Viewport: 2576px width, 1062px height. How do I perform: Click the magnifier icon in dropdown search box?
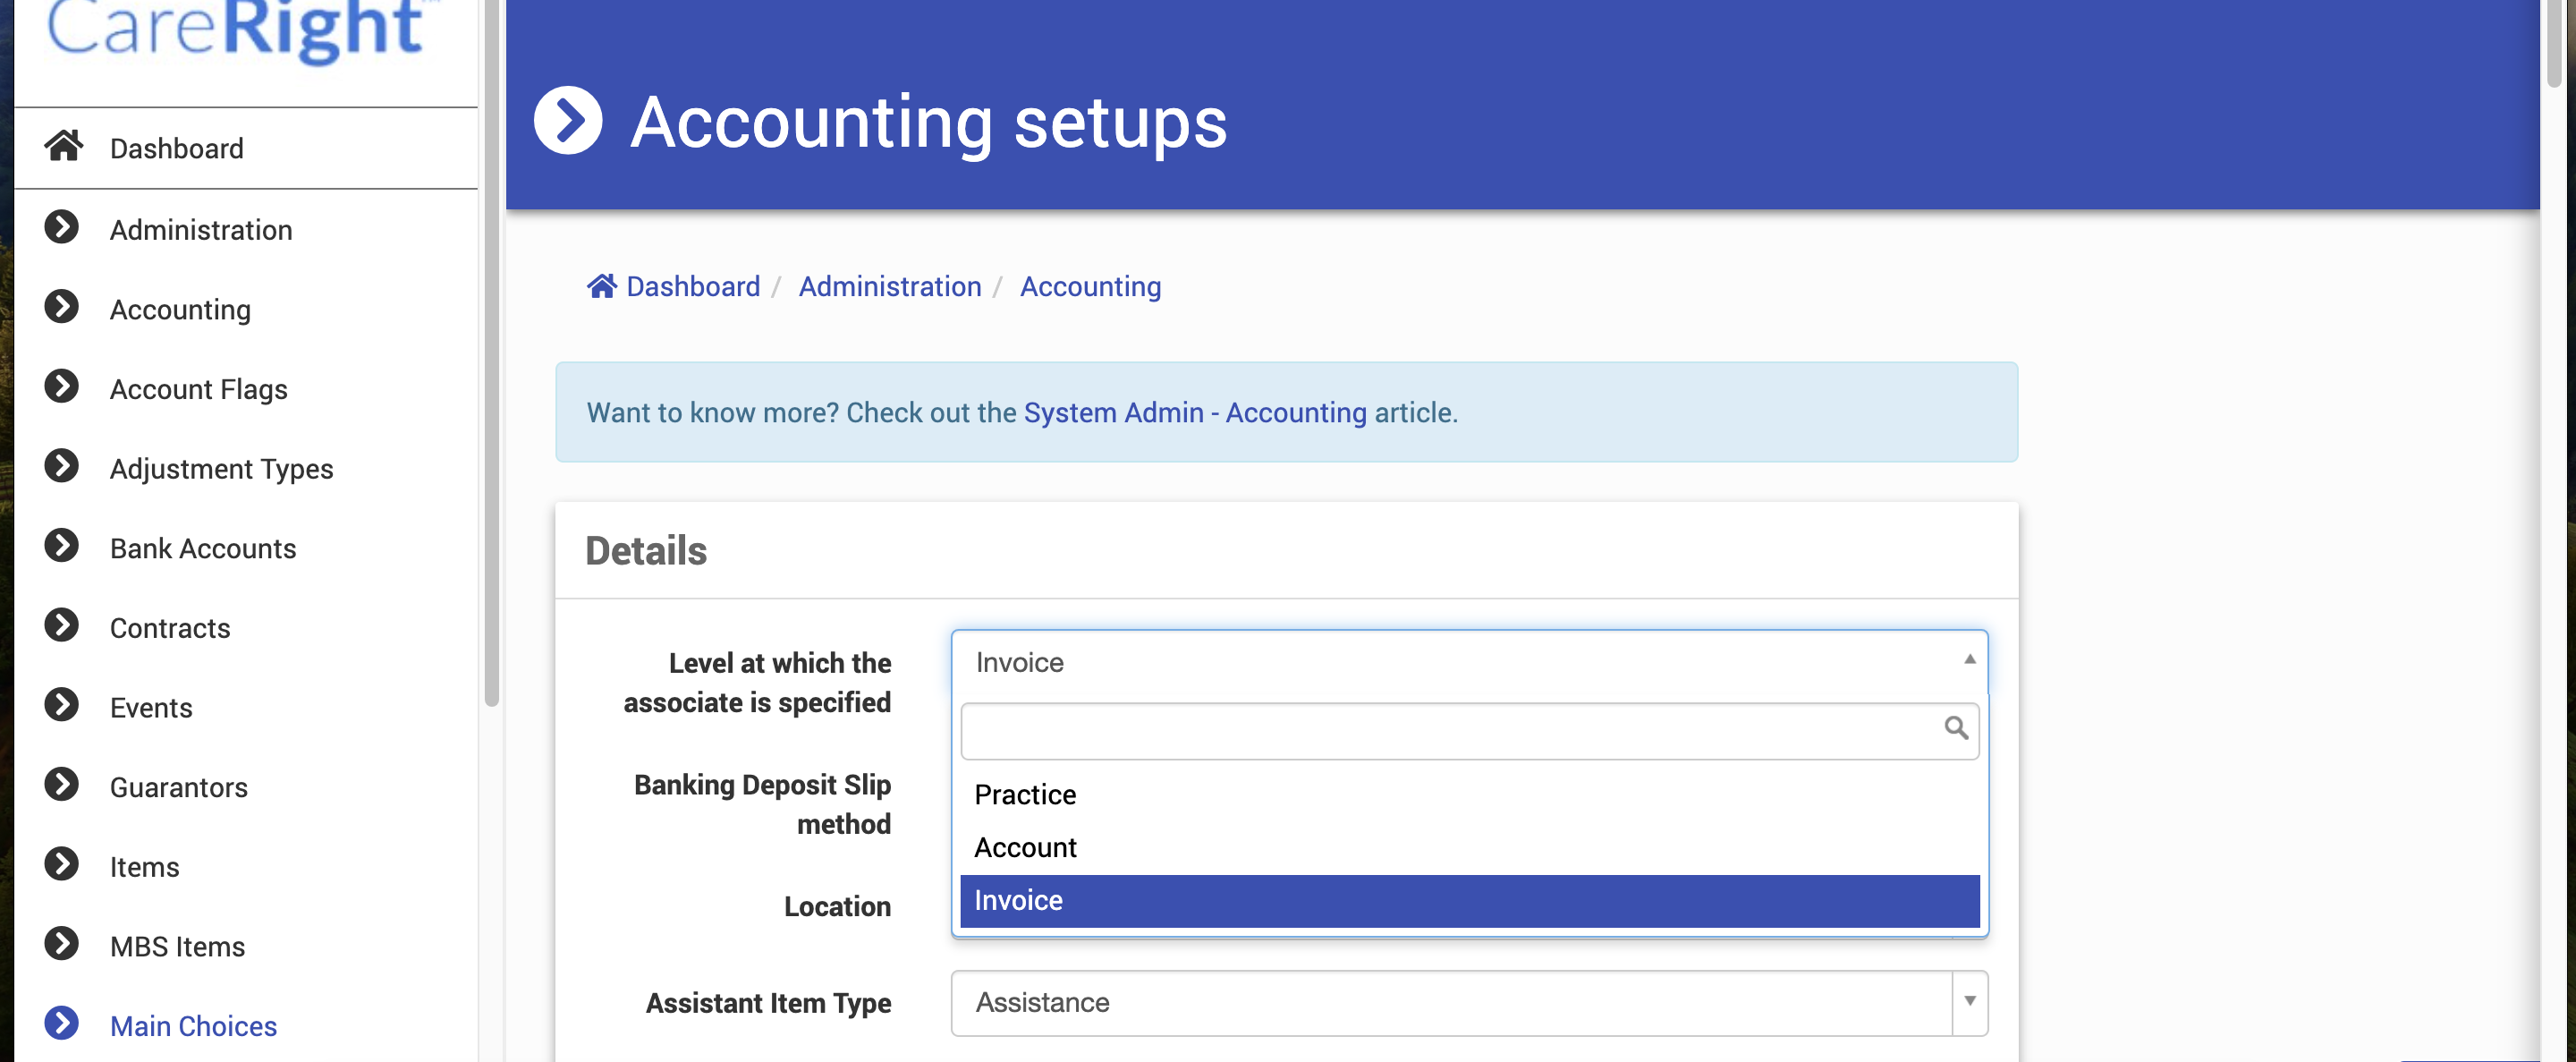(1955, 728)
